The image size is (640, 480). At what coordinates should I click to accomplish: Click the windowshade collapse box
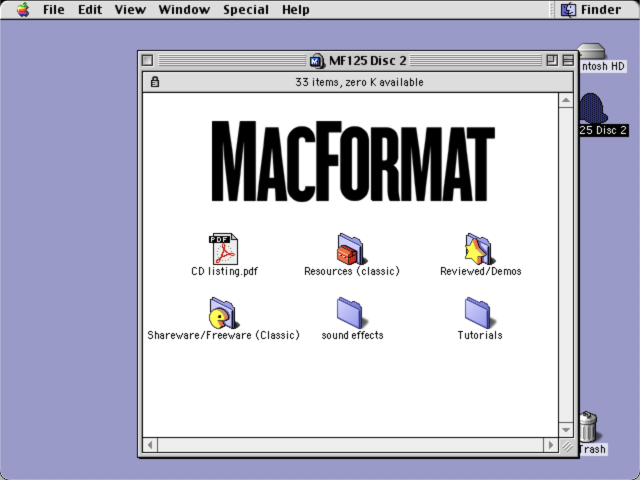click(568, 60)
